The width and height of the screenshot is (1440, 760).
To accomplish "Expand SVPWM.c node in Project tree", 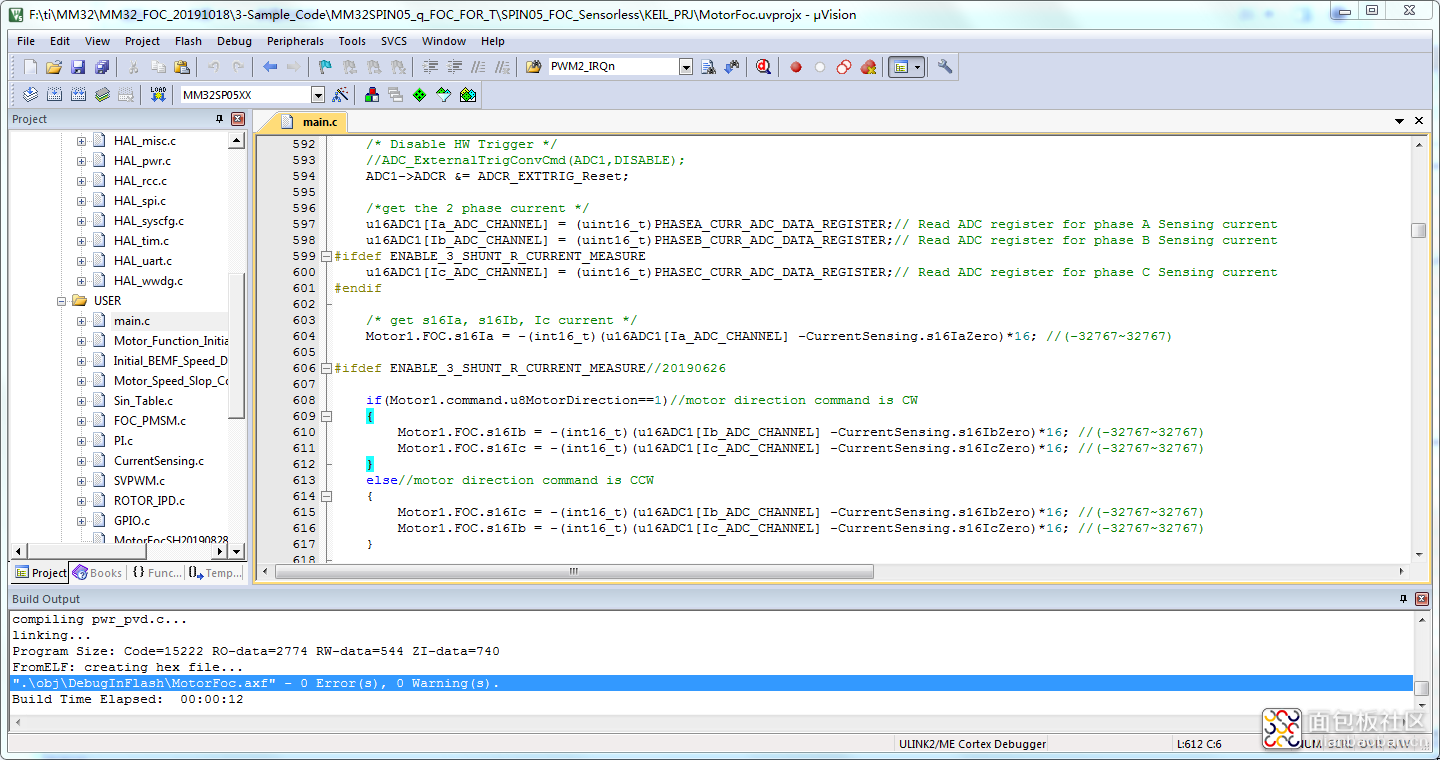I will coord(81,481).
